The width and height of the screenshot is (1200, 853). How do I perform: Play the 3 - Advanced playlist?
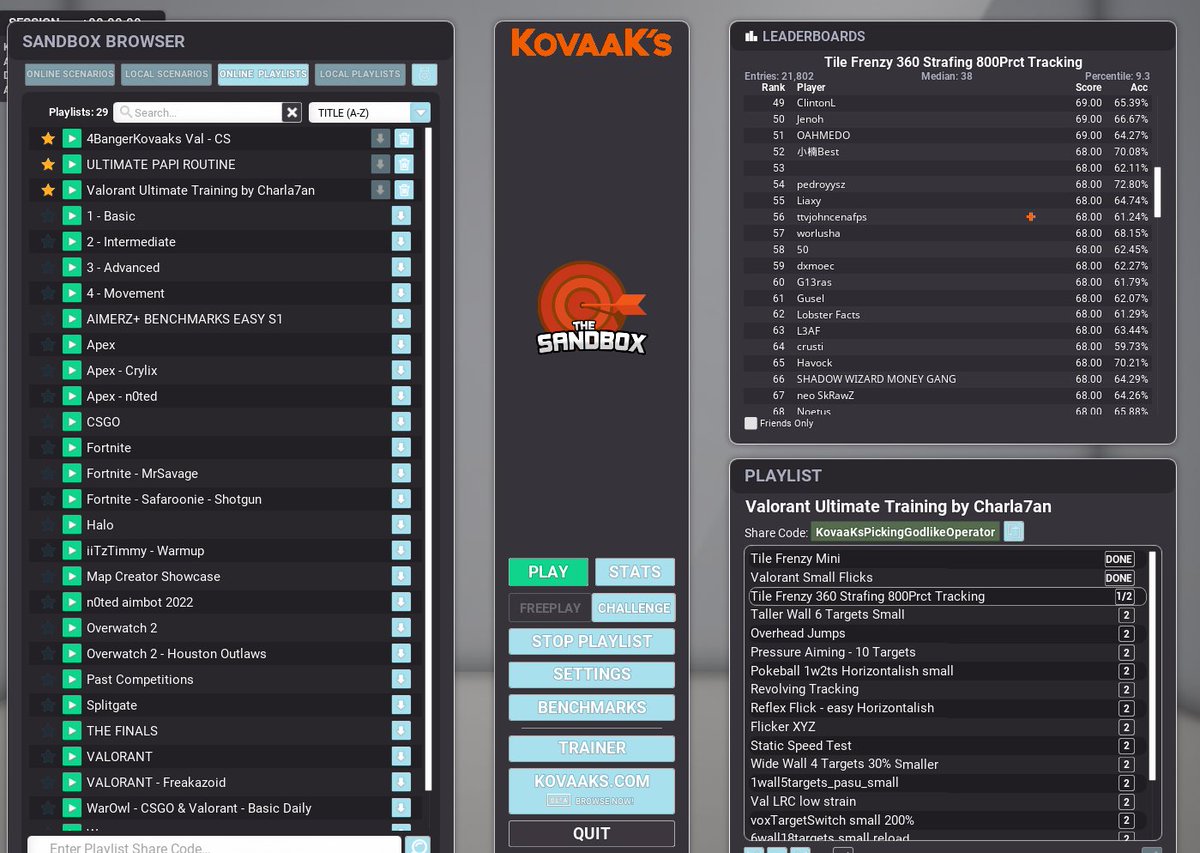tap(71, 268)
